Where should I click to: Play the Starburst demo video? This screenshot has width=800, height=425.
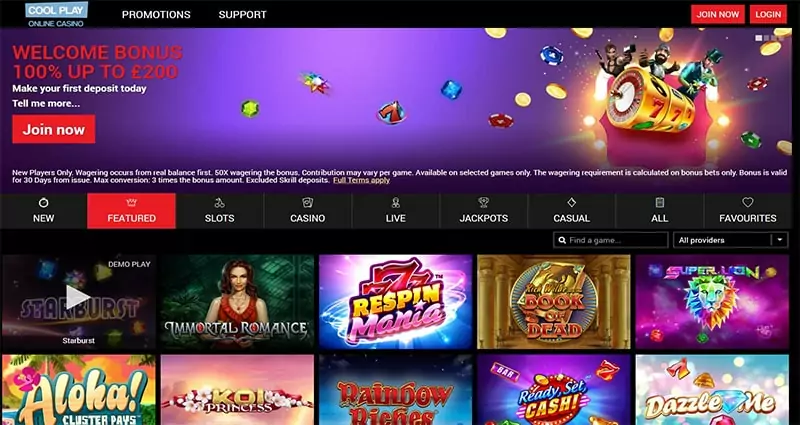78,297
